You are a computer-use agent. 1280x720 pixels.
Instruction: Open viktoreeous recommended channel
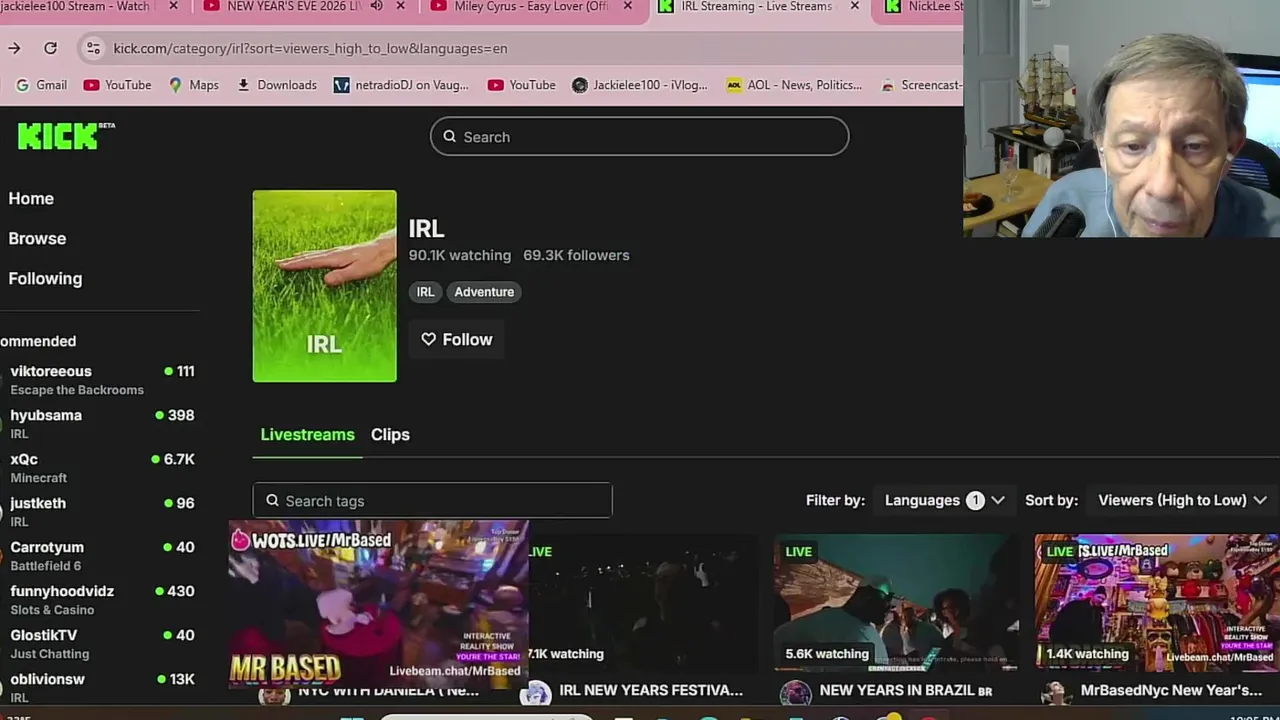point(100,380)
